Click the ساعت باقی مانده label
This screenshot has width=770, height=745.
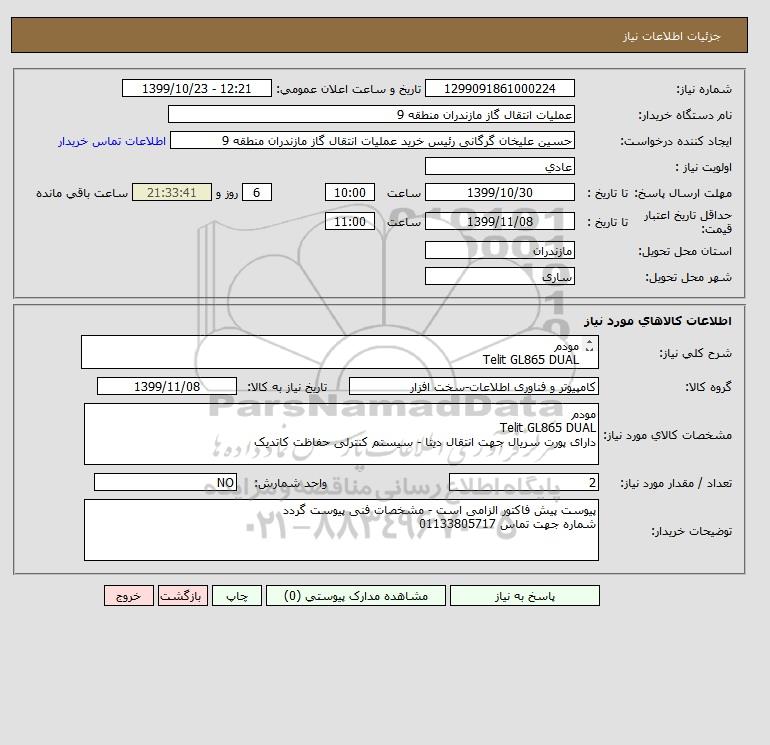[x=82, y=193]
